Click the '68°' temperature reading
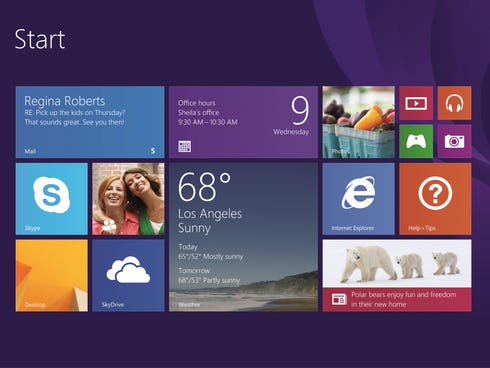 pyautogui.click(x=204, y=187)
